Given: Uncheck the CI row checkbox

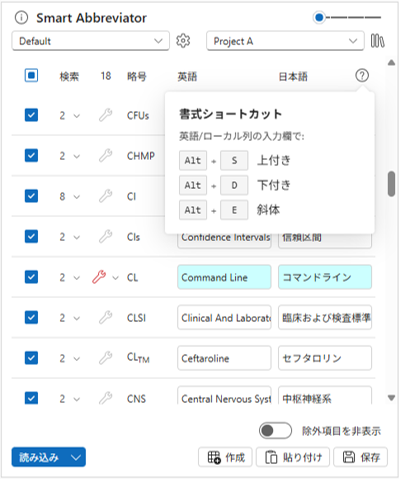Looking at the screenshot, I should point(31,196).
